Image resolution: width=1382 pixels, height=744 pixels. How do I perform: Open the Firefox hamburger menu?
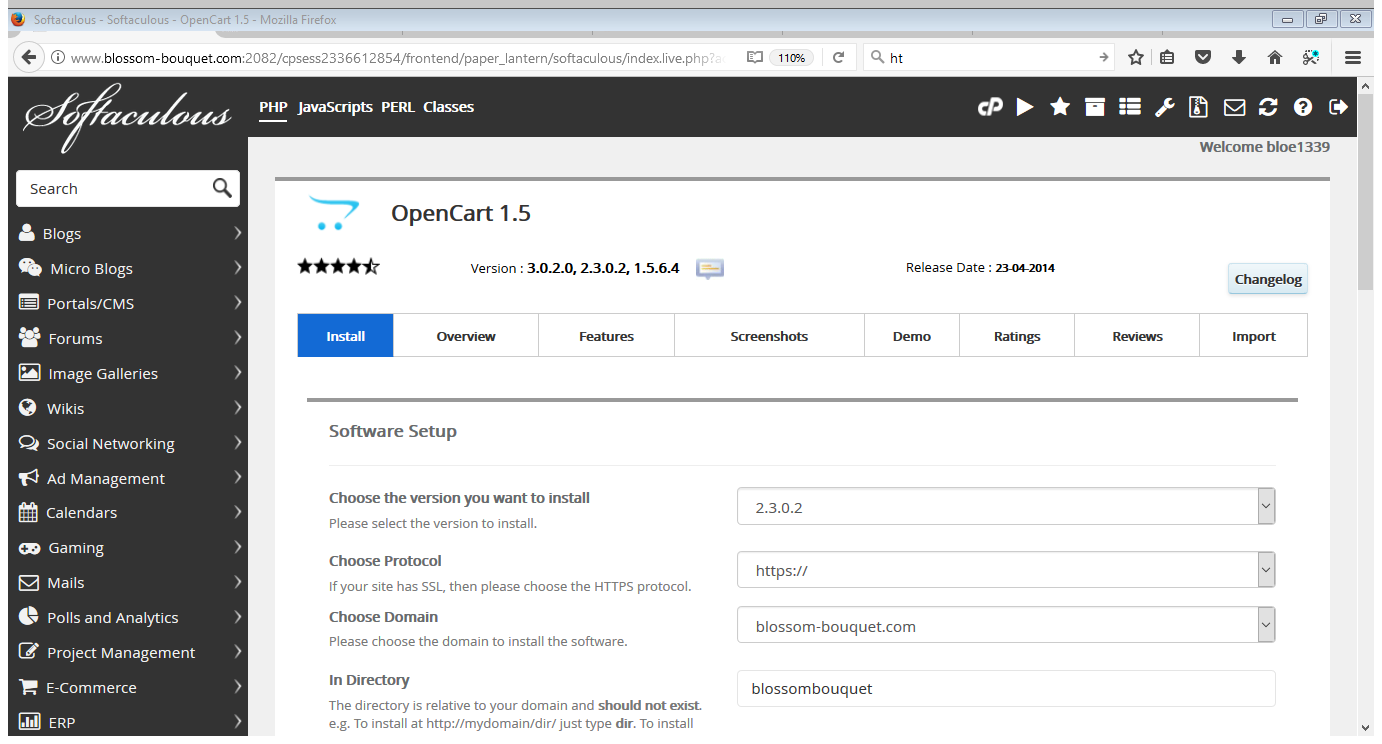click(1353, 58)
